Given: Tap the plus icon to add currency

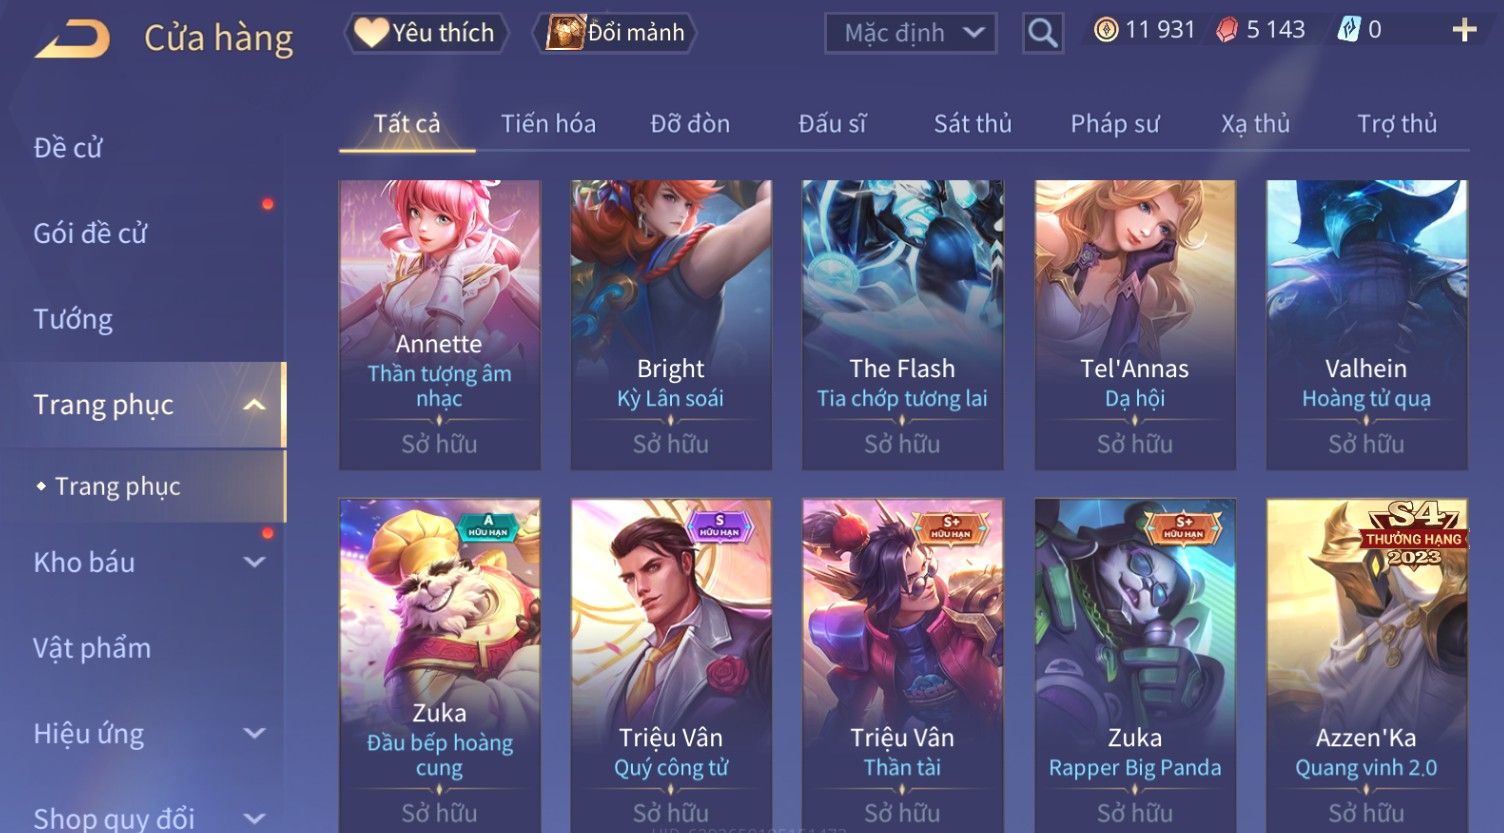Looking at the screenshot, I should pos(1464,30).
